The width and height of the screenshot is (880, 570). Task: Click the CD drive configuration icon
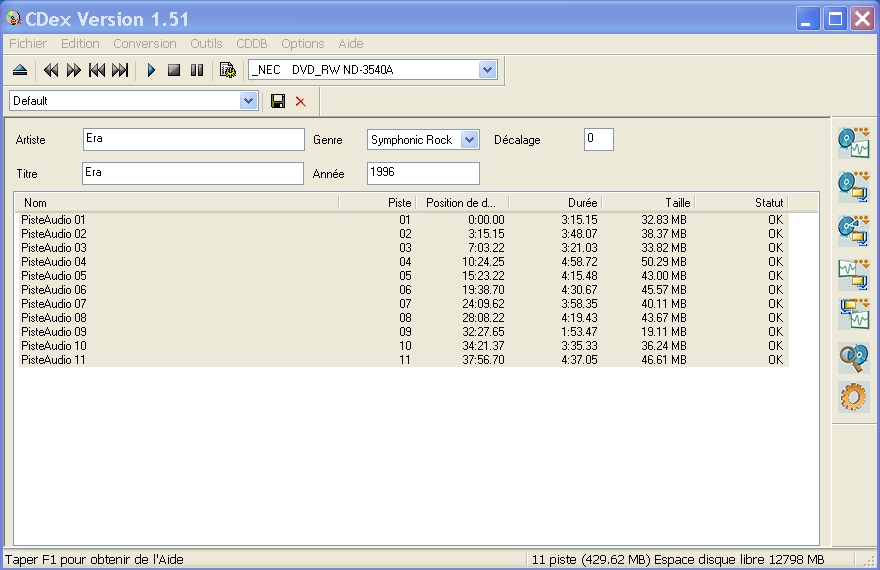(x=227, y=70)
